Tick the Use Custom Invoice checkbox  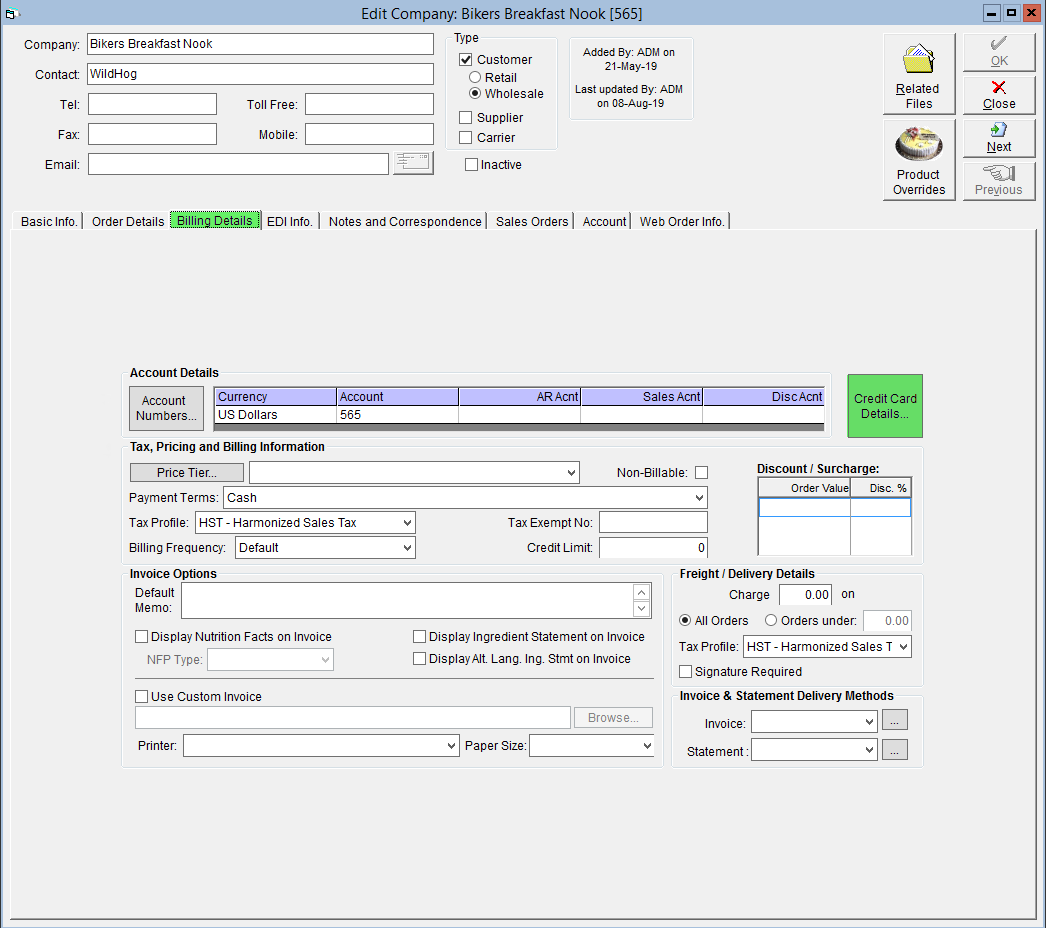(141, 697)
